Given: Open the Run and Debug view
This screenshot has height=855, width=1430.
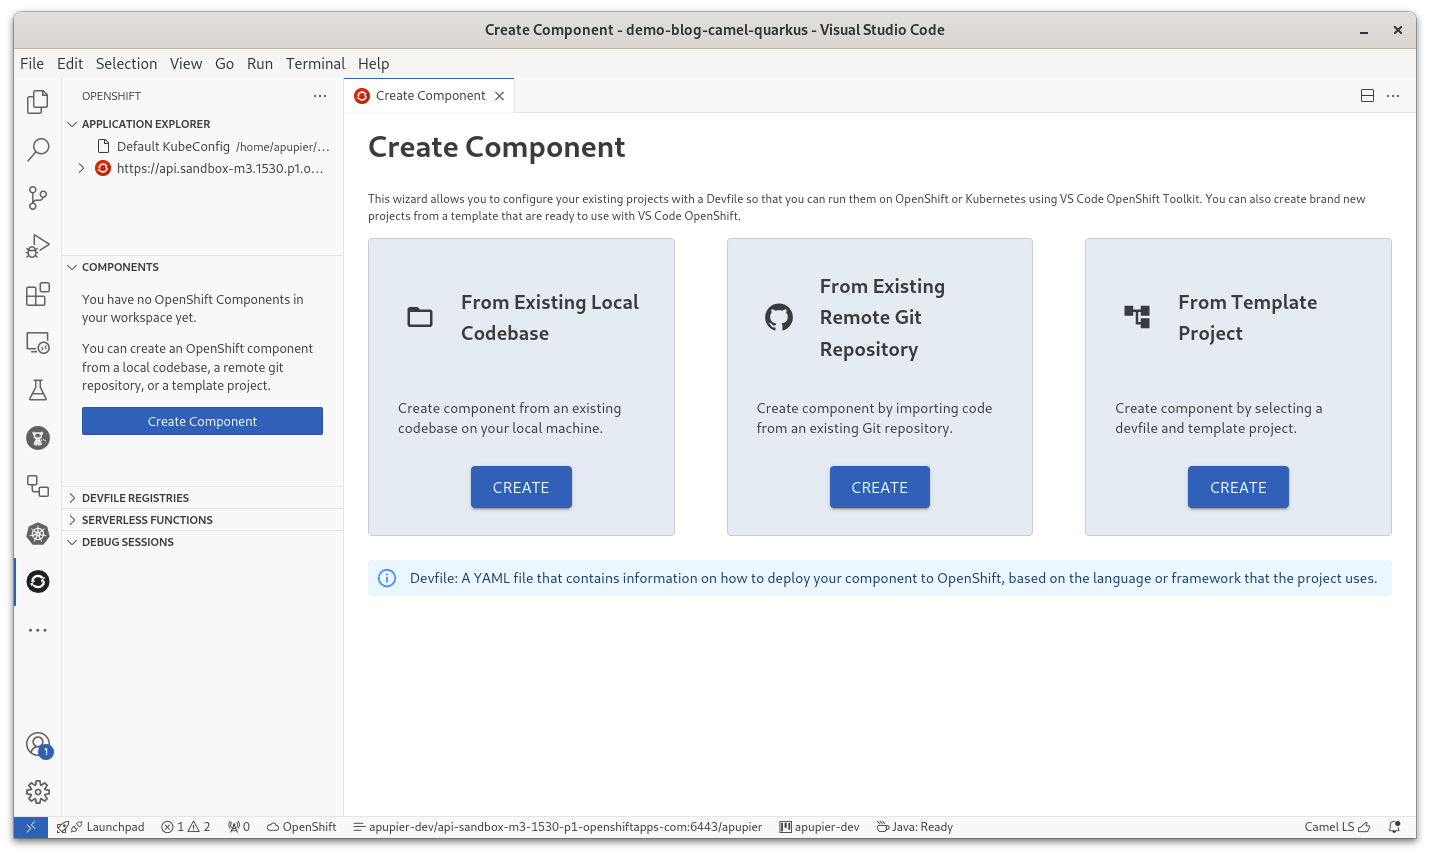Looking at the screenshot, I should pos(37,245).
